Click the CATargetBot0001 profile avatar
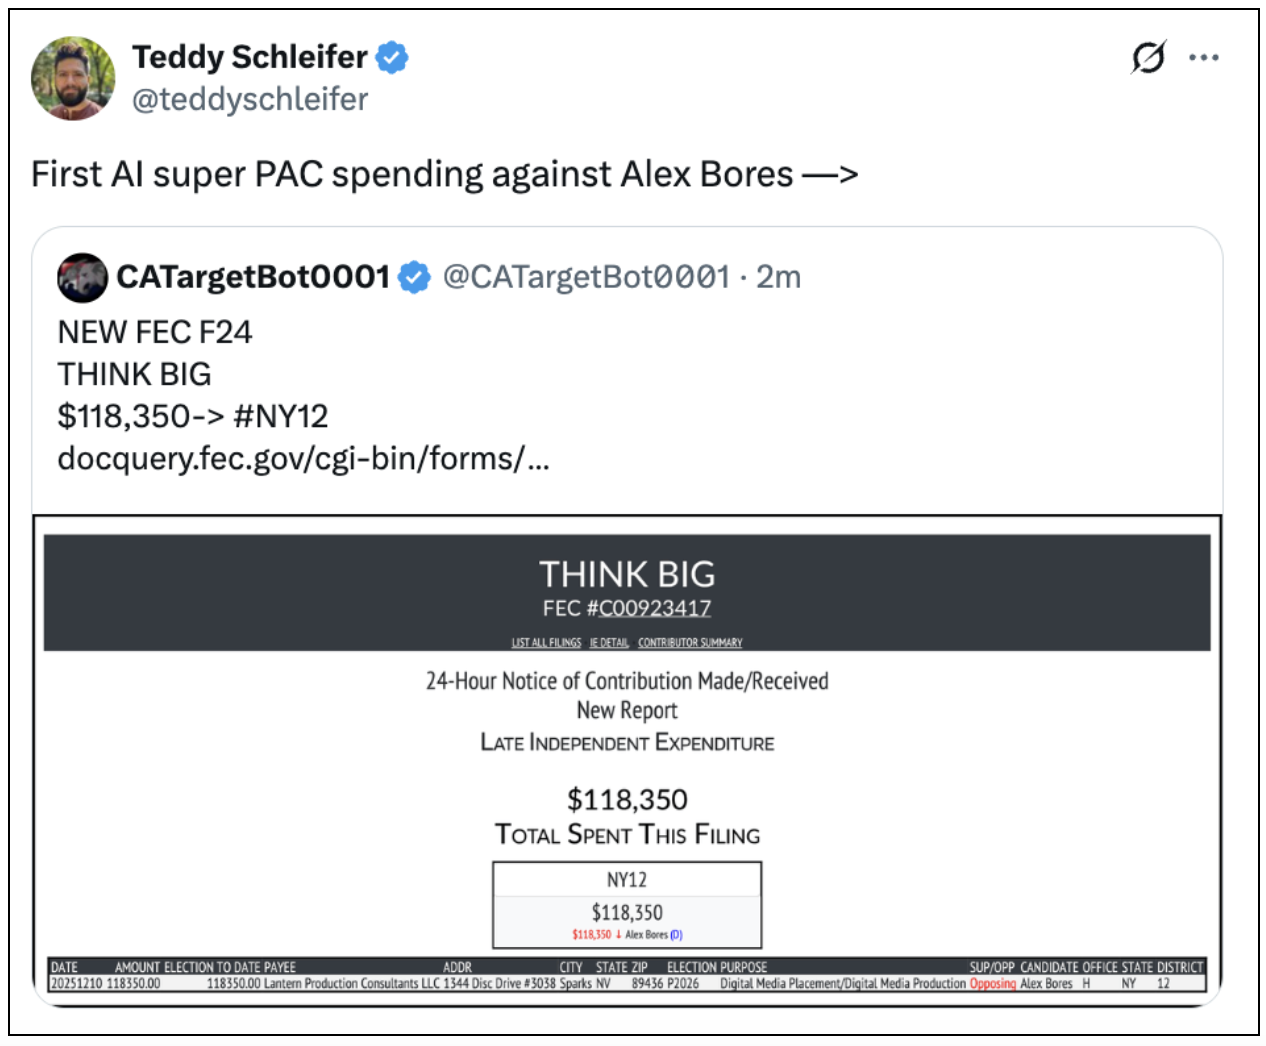 point(82,278)
